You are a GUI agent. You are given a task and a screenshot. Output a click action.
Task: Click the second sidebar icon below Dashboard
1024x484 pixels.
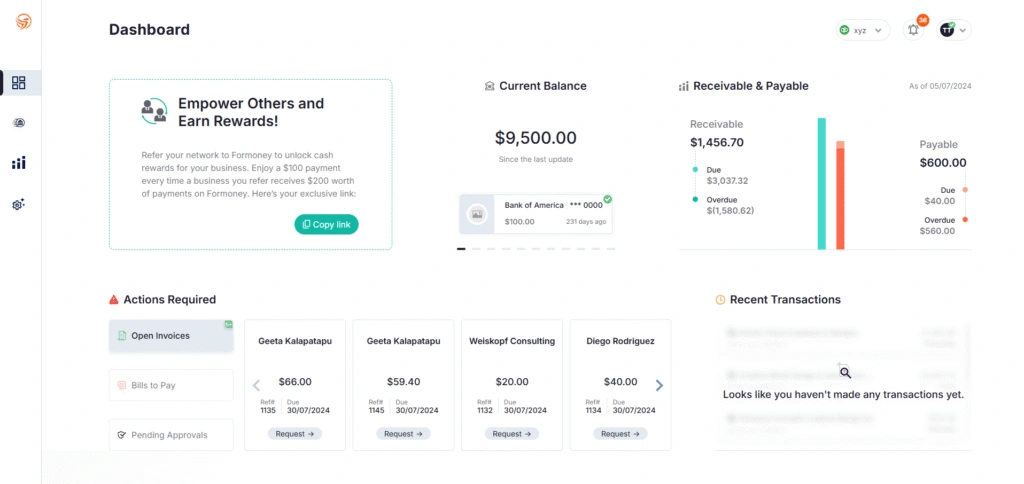click(19, 123)
